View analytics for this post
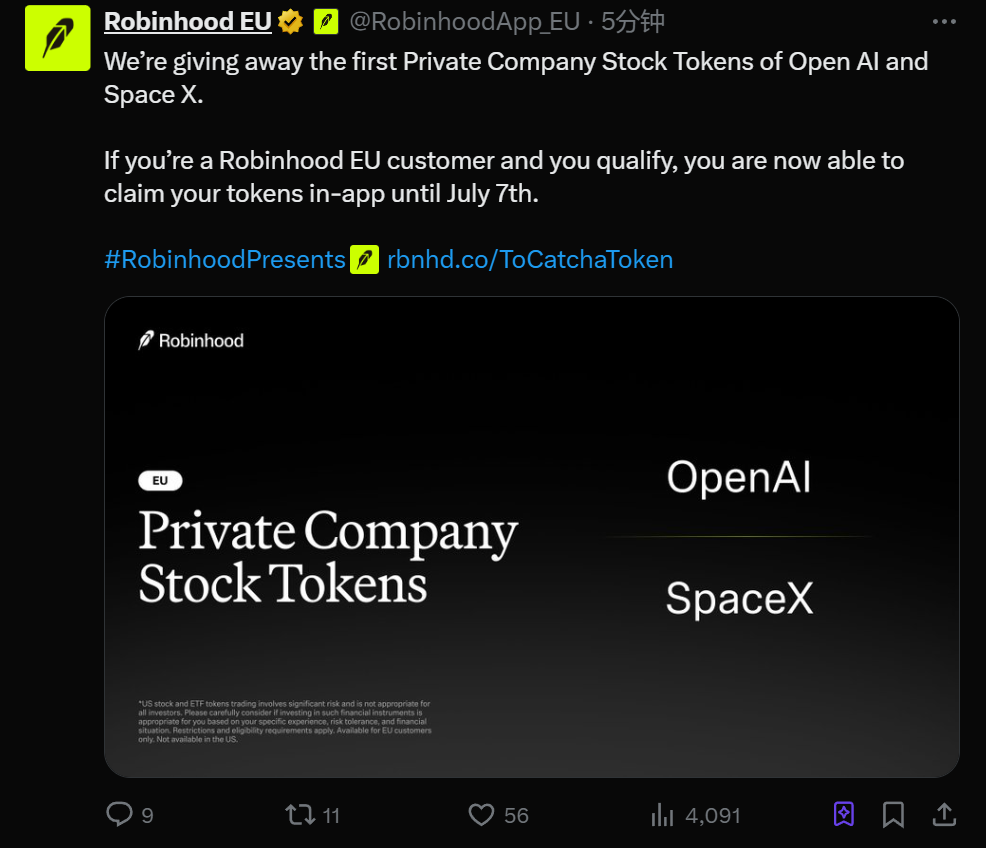986x848 pixels. 662,815
